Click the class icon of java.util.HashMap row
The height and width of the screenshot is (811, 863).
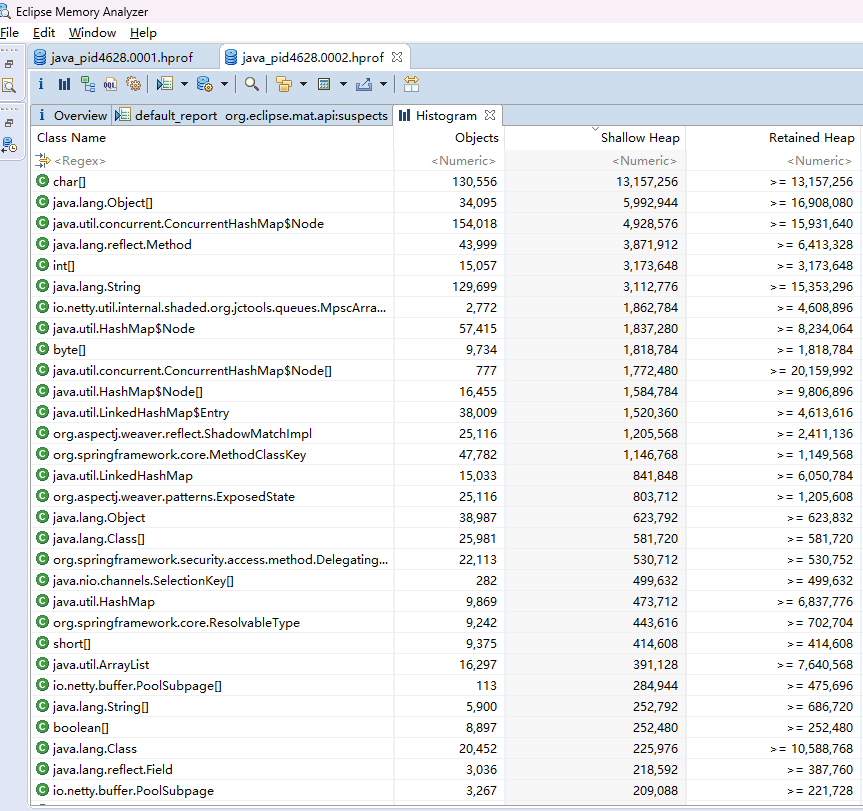pos(42,601)
